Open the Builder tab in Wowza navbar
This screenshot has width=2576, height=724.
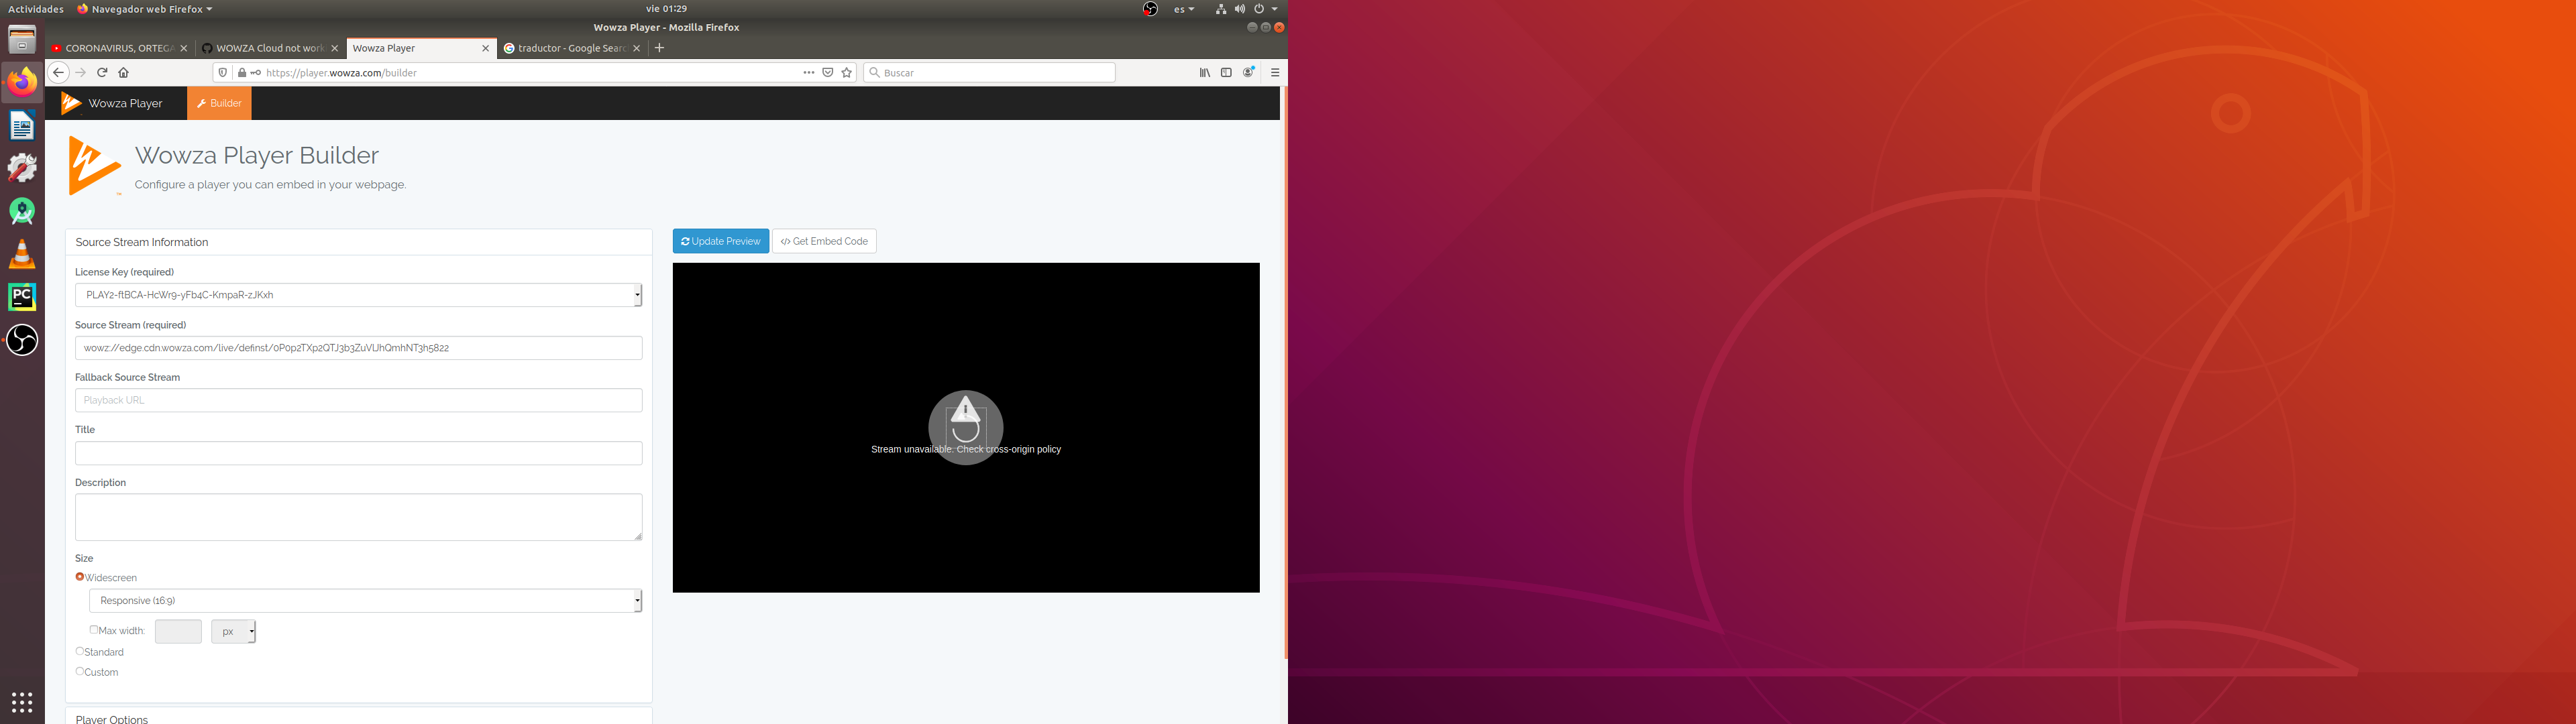click(x=219, y=103)
